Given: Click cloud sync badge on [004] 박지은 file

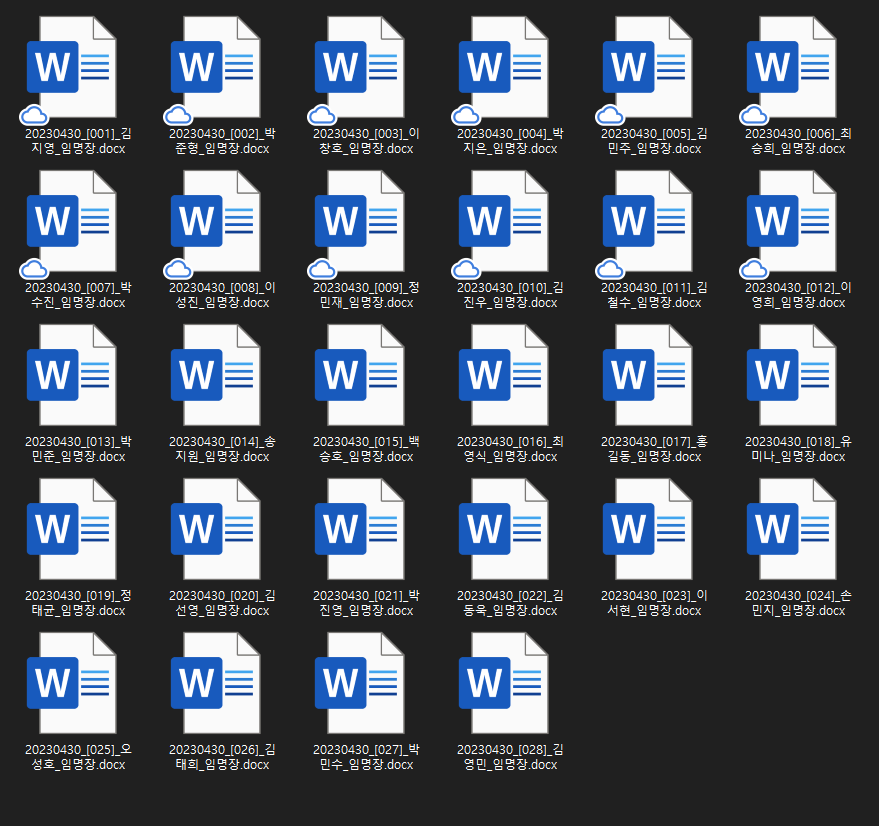Looking at the screenshot, I should [466, 116].
